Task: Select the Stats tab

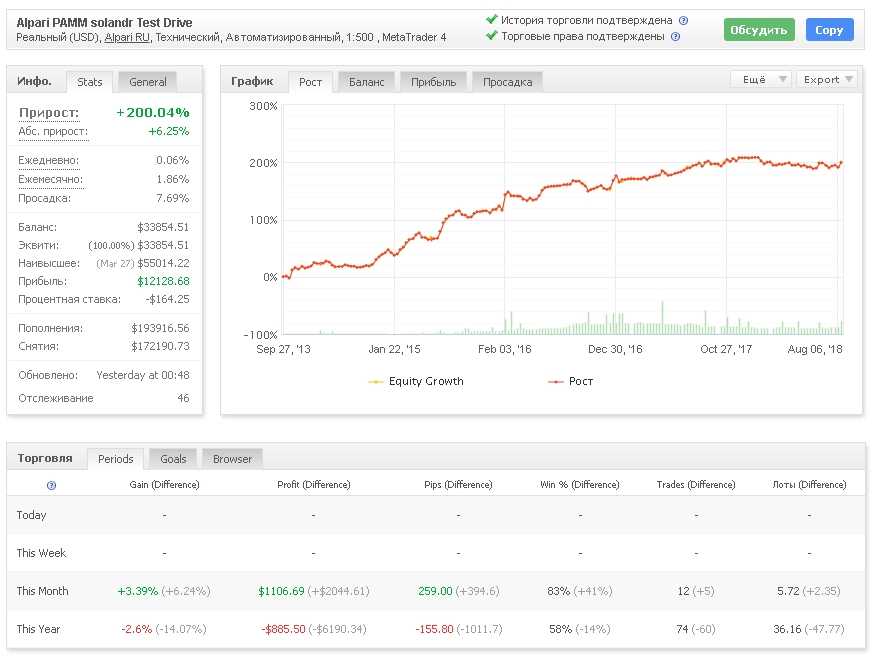Action: [x=90, y=82]
